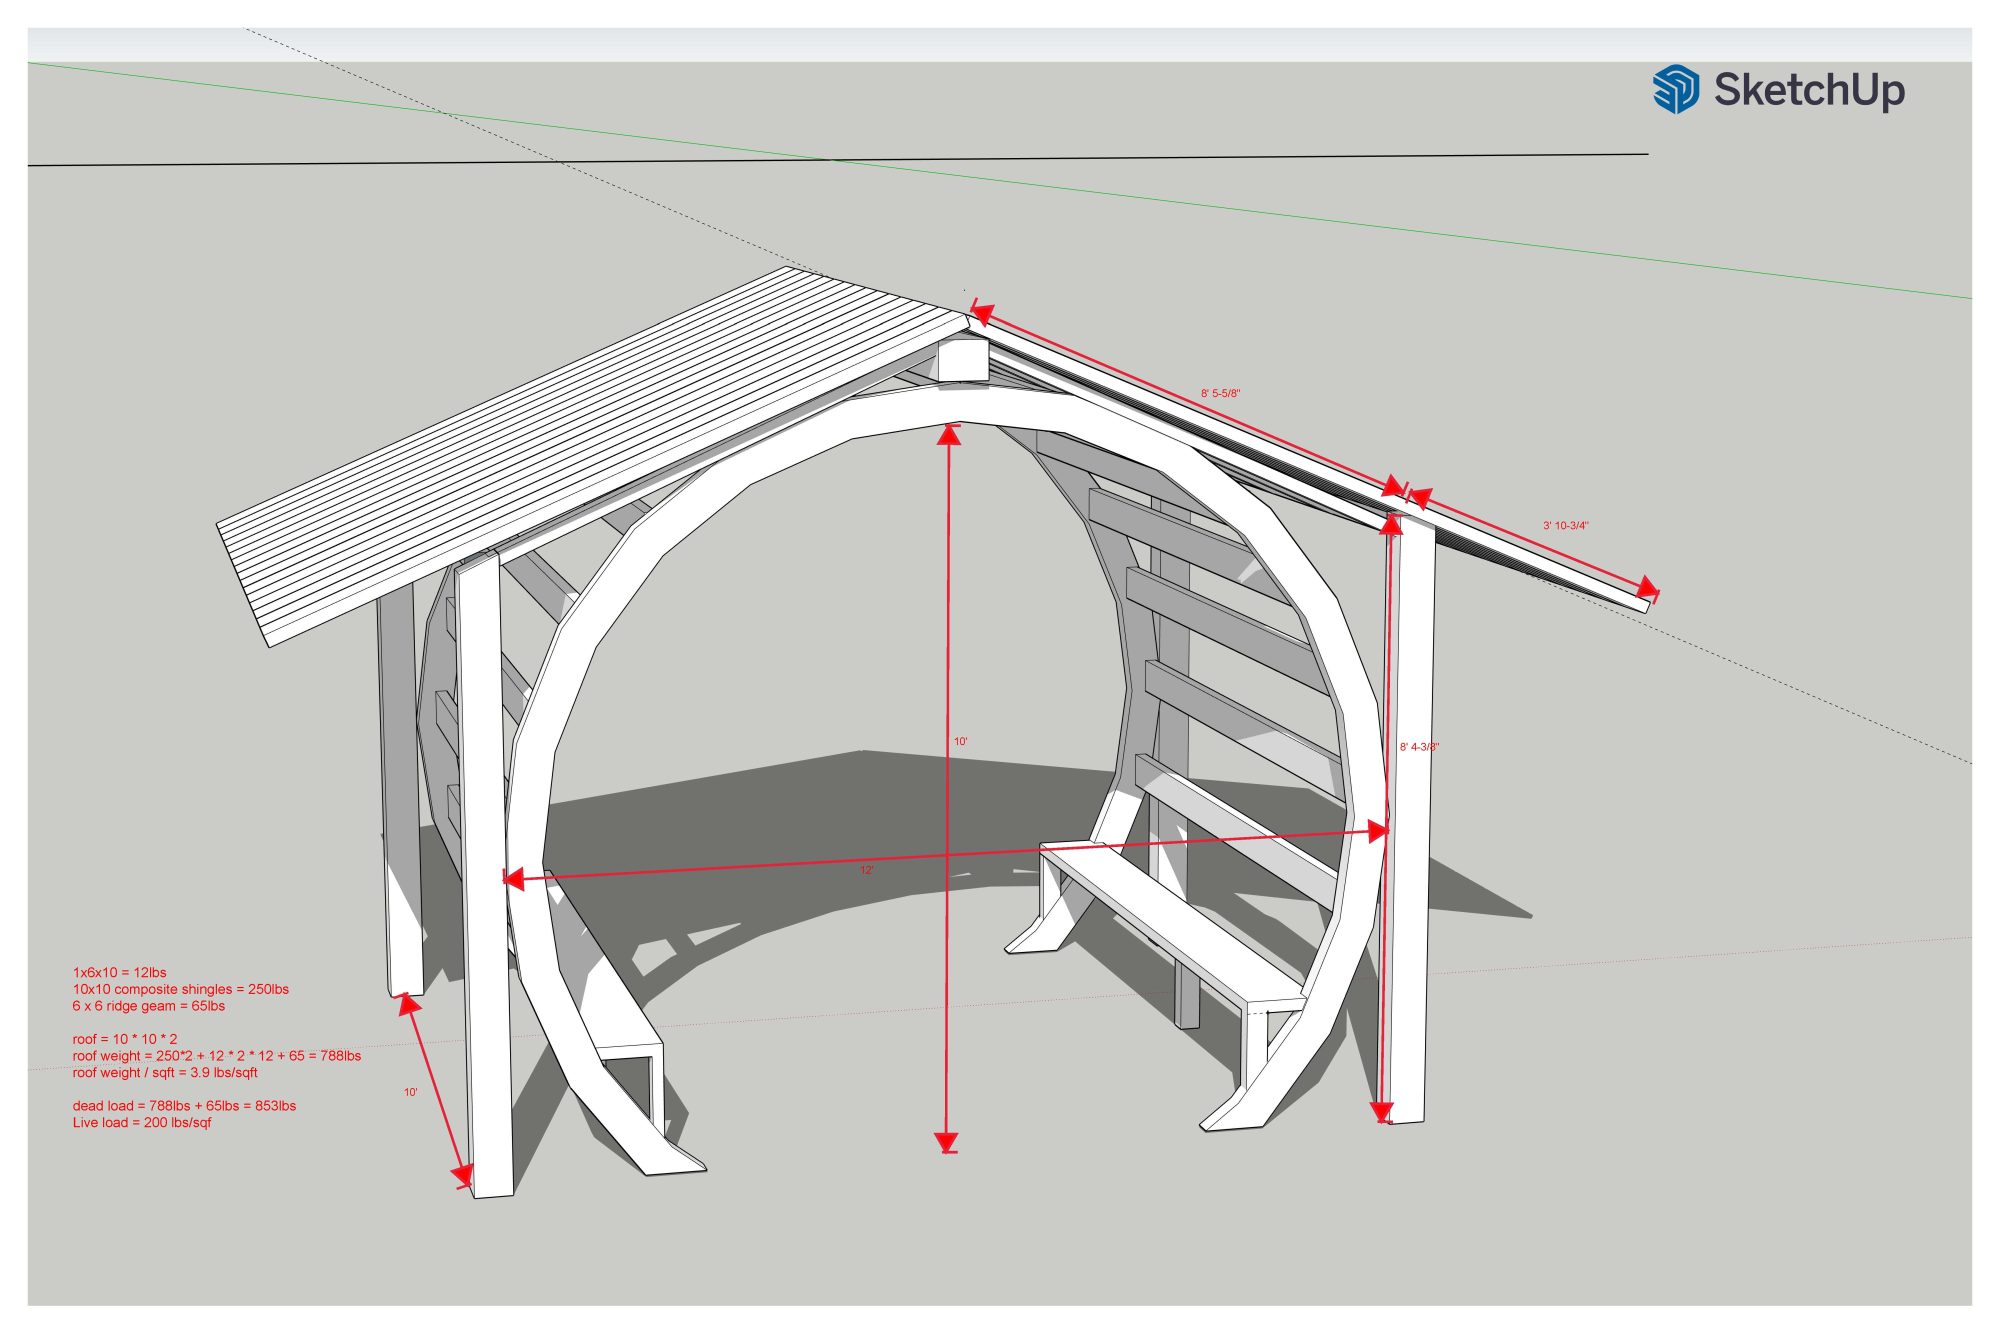
Task: Select the ridge beam end at roof peak
Action: [961, 360]
